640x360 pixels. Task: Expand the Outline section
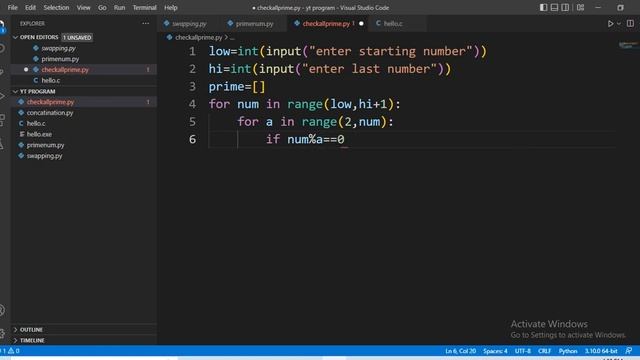point(16,329)
